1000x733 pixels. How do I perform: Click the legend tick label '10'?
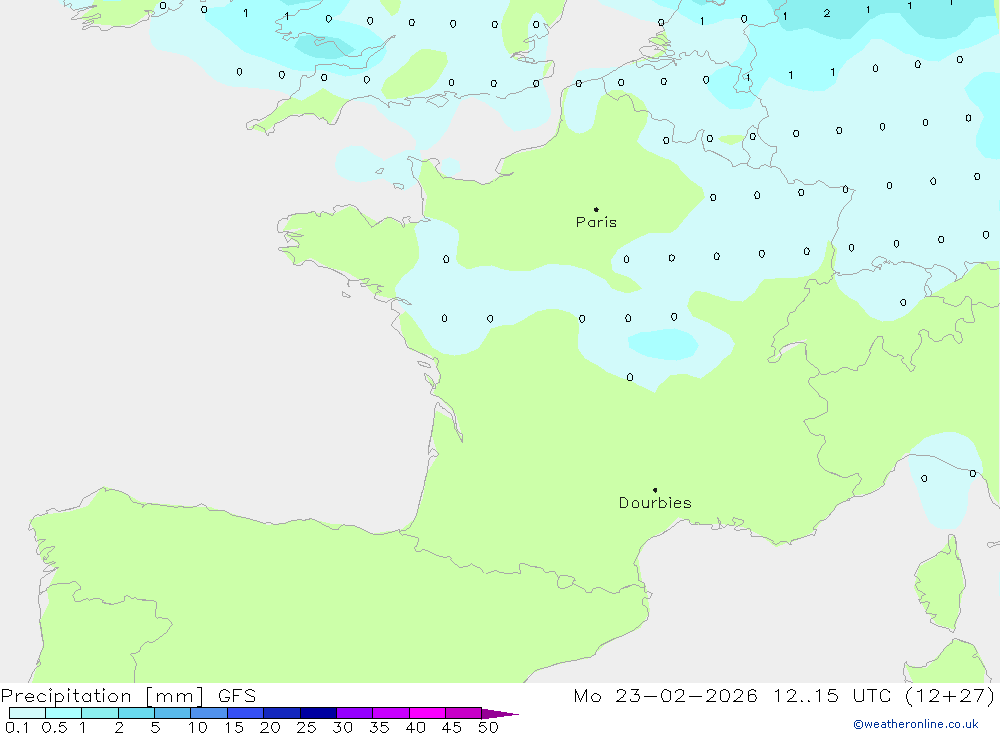(198, 727)
